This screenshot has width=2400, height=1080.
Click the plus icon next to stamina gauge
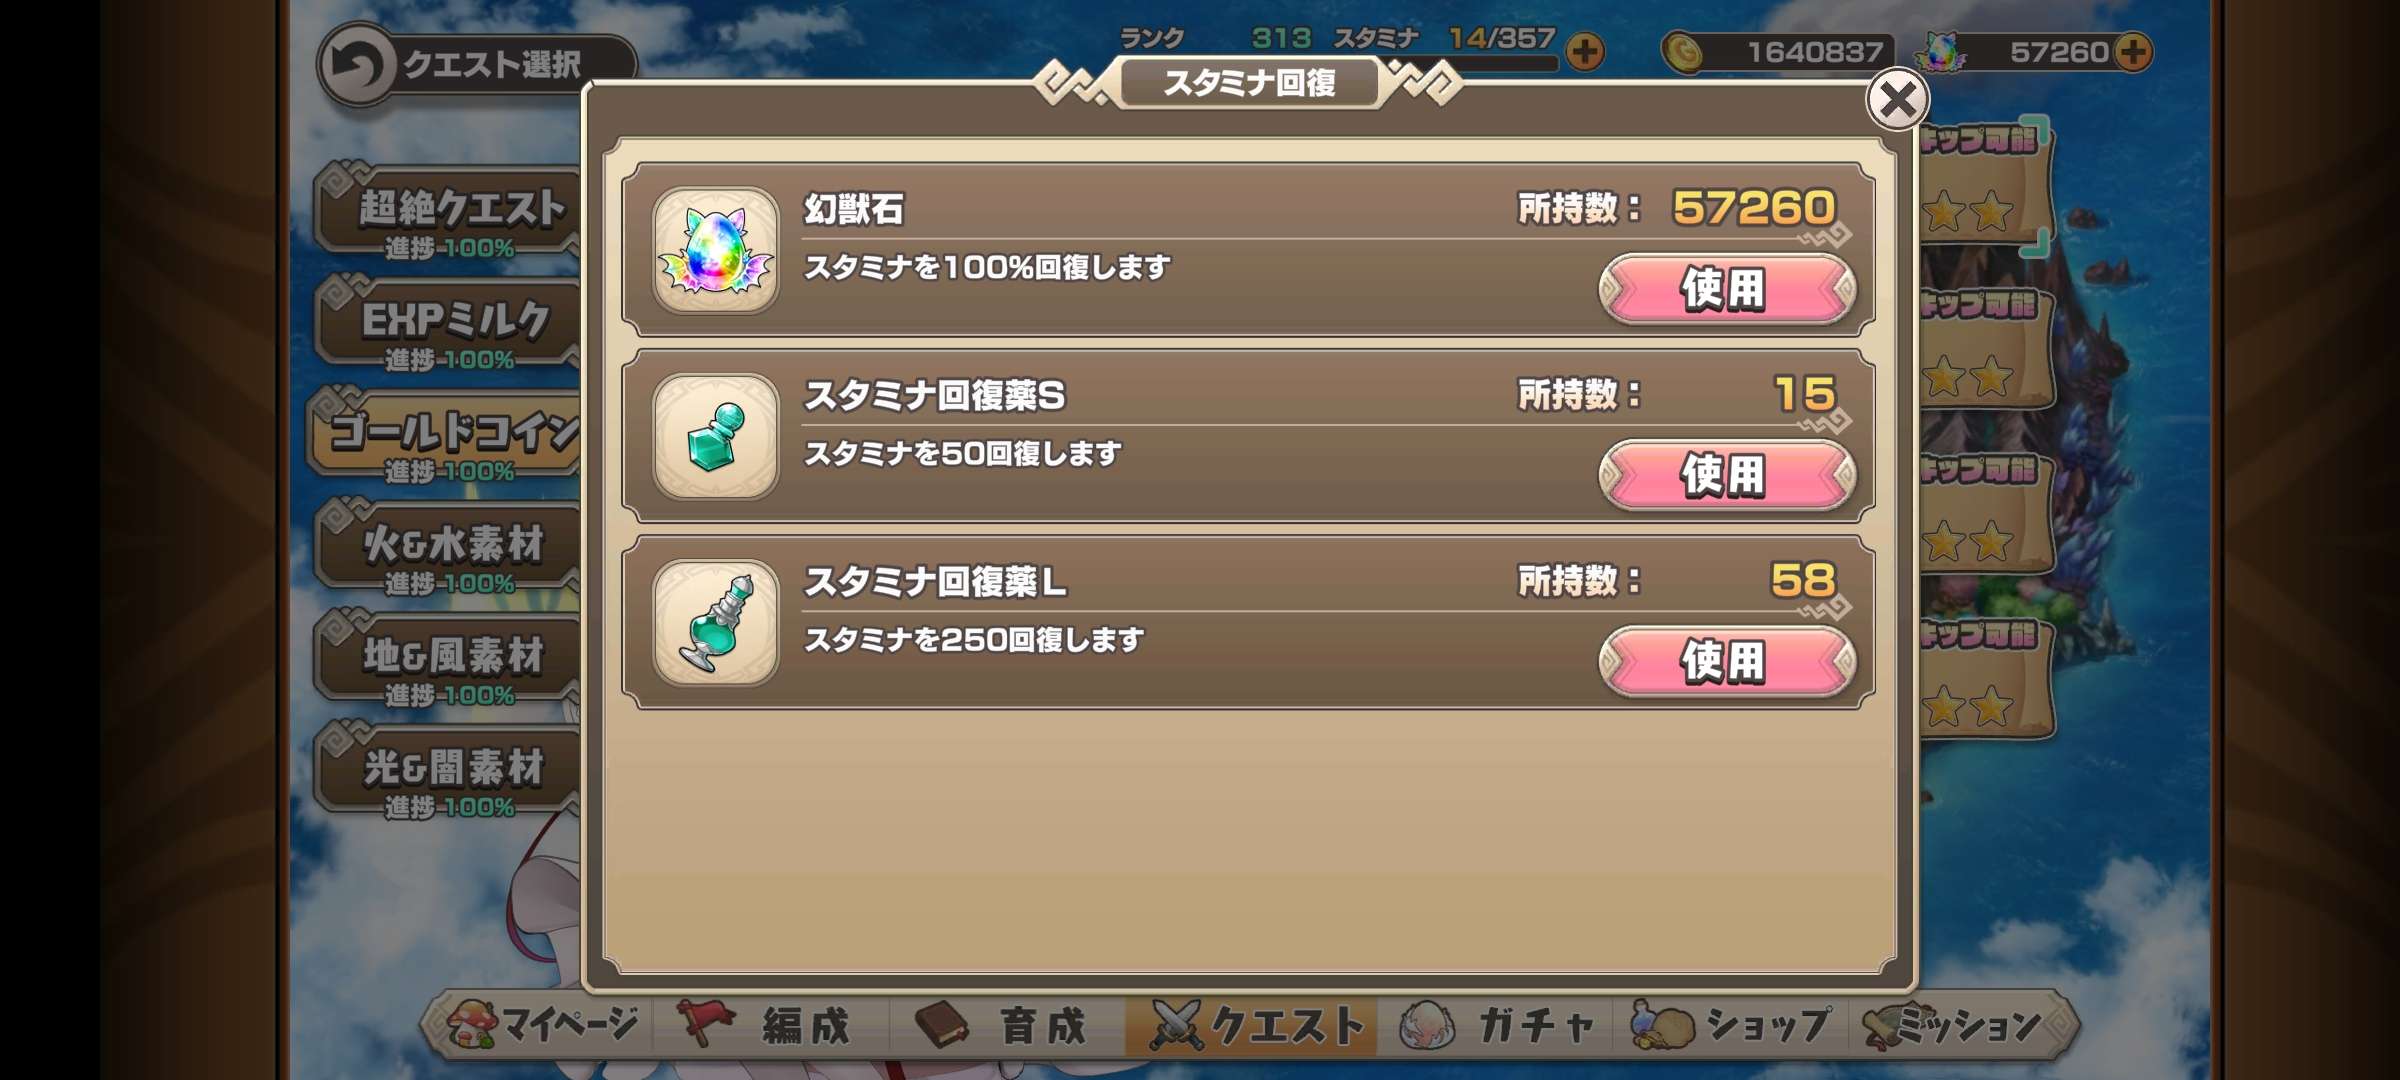(x=1585, y=52)
